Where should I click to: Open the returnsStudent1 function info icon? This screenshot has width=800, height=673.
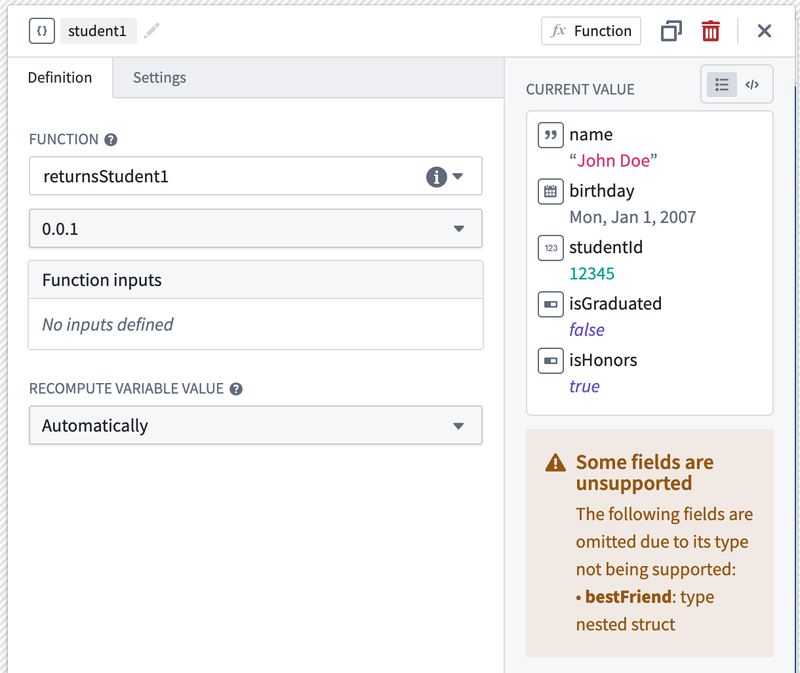pyautogui.click(x=436, y=177)
